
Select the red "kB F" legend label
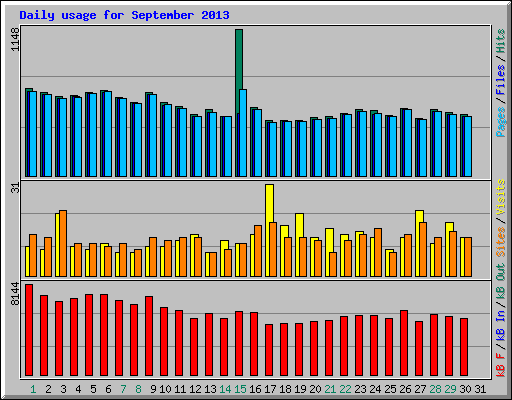tap(500, 365)
